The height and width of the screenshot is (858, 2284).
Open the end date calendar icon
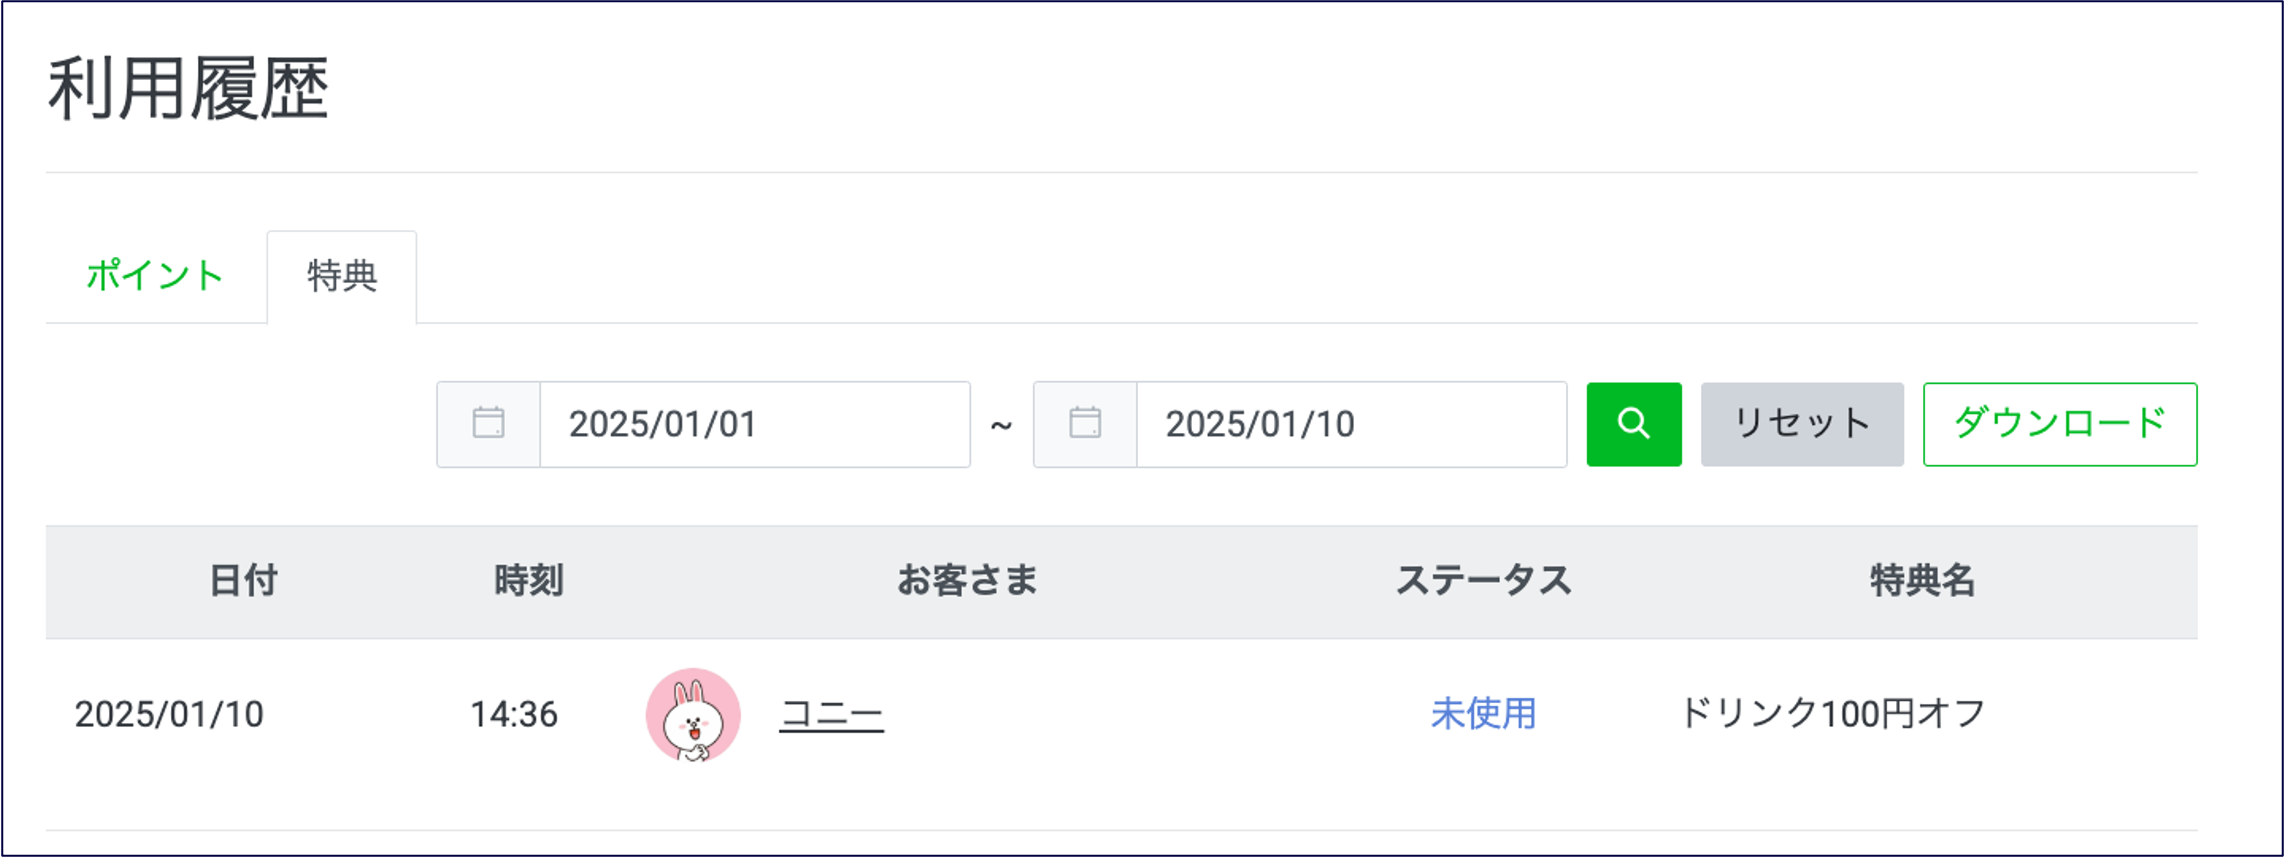click(x=1085, y=424)
